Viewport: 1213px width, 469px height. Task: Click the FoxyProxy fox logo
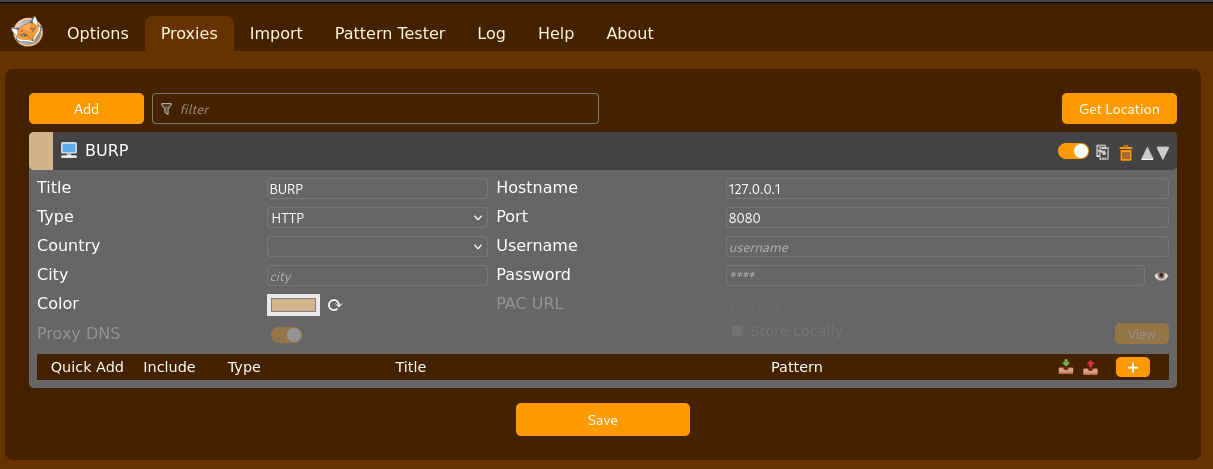(x=27, y=31)
